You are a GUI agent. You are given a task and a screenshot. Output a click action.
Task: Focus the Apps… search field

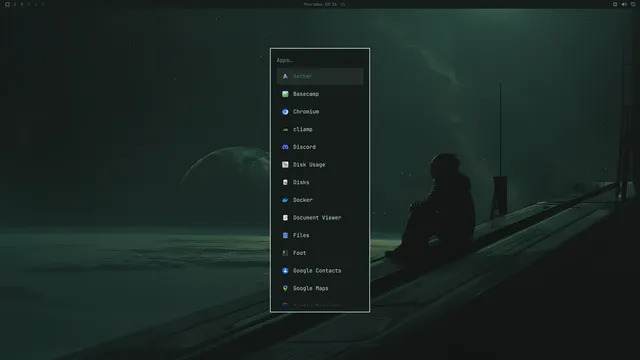[x=320, y=60]
